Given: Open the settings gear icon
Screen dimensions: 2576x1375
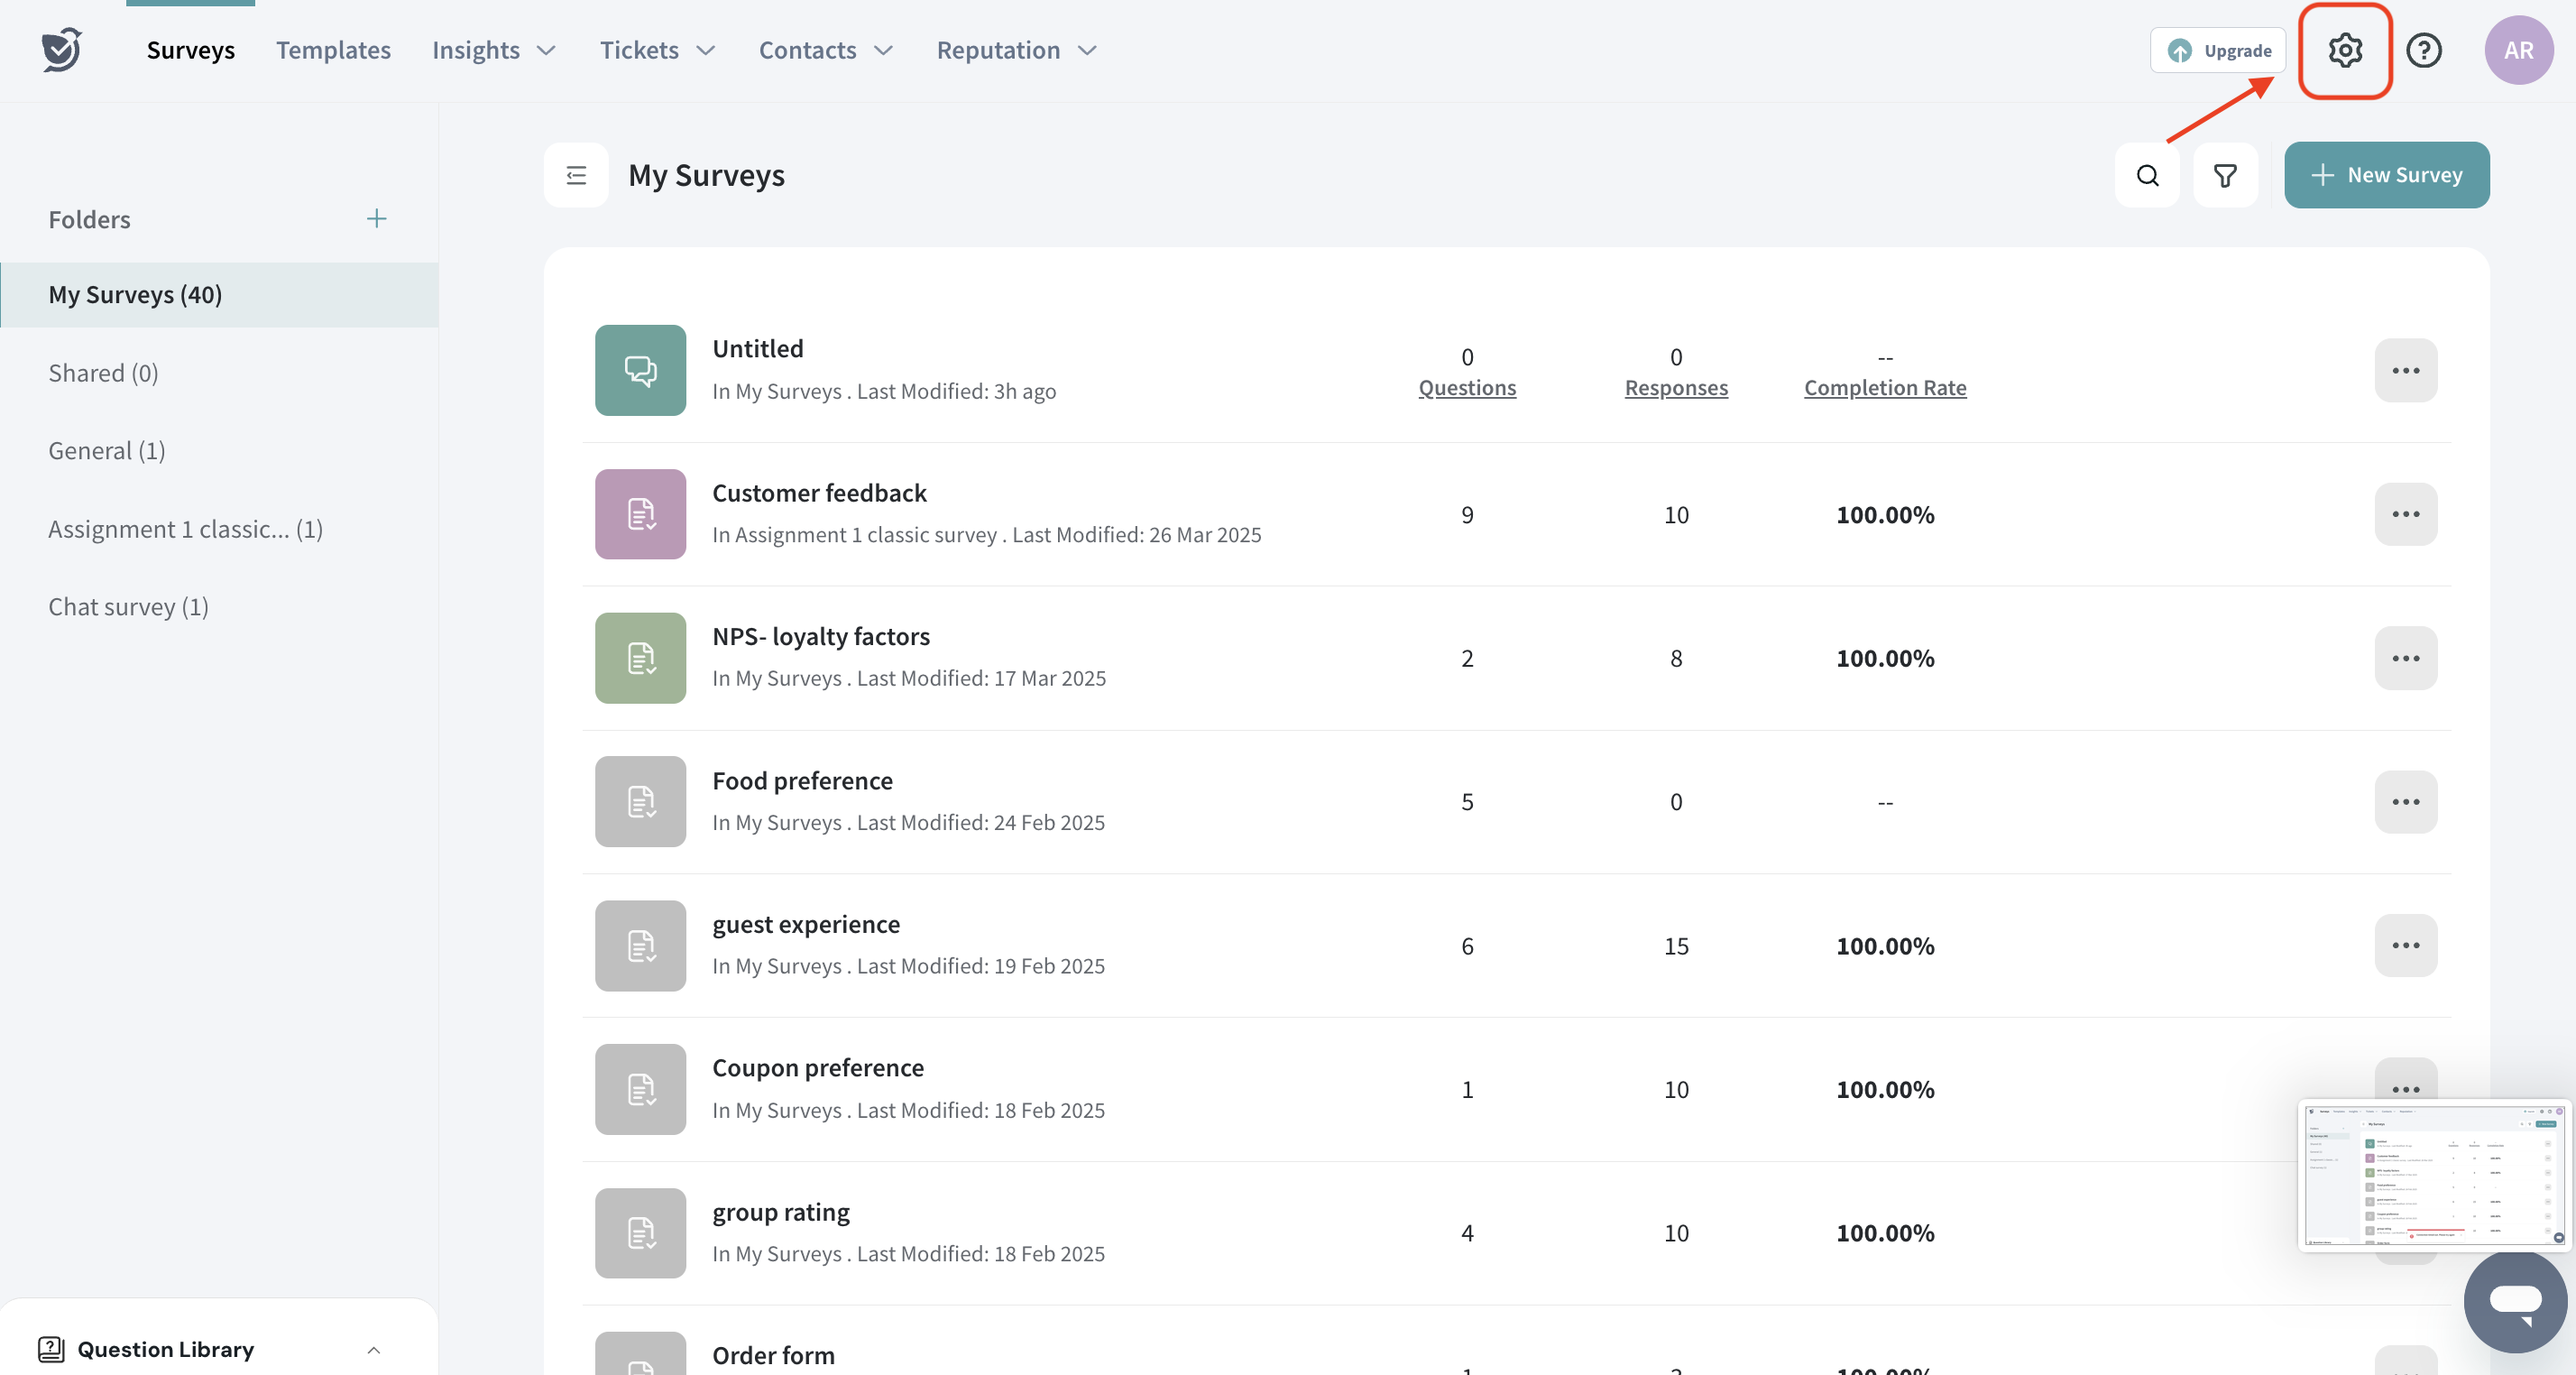Looking at the screenshot, I should pos(2344,50).
